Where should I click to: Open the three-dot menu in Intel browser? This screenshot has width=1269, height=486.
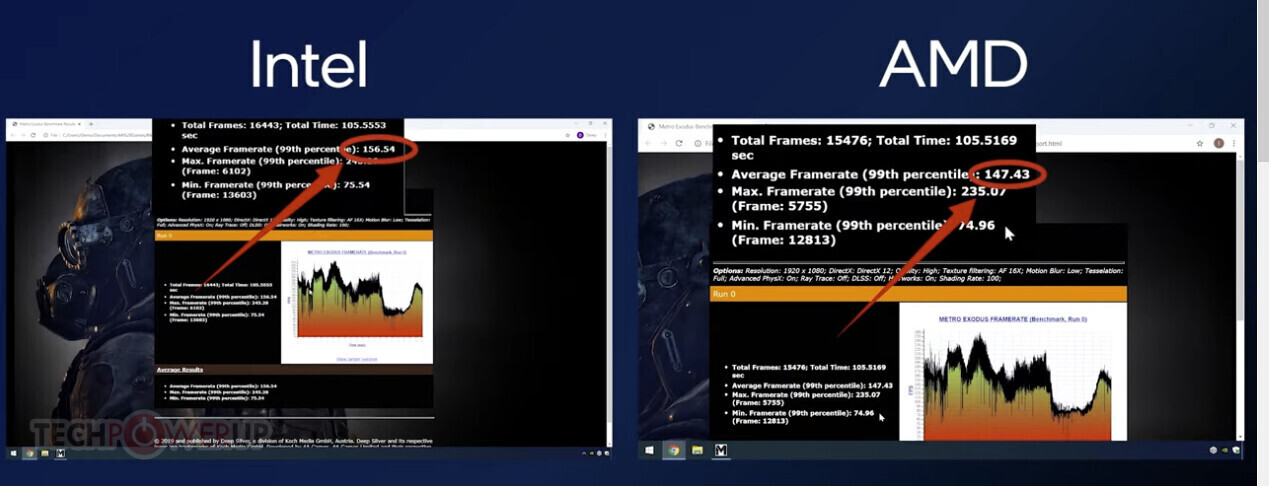click(605, 134)
